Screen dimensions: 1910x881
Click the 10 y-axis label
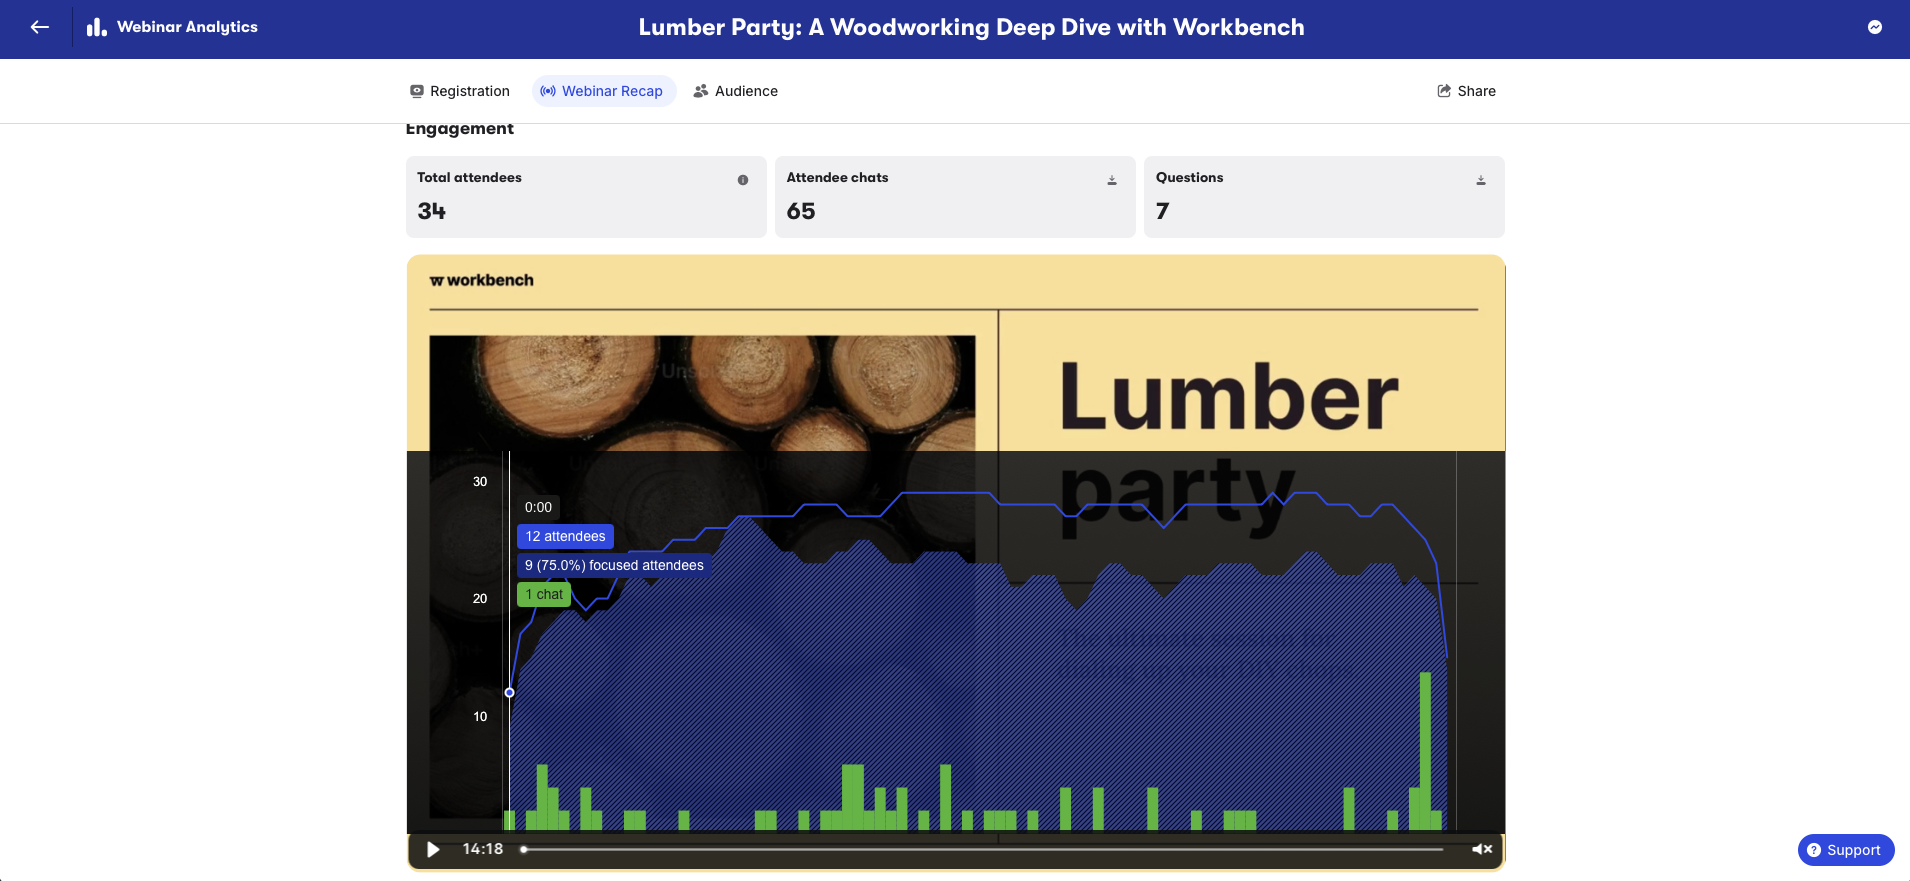pyautogui.click(x=480, y=716)
